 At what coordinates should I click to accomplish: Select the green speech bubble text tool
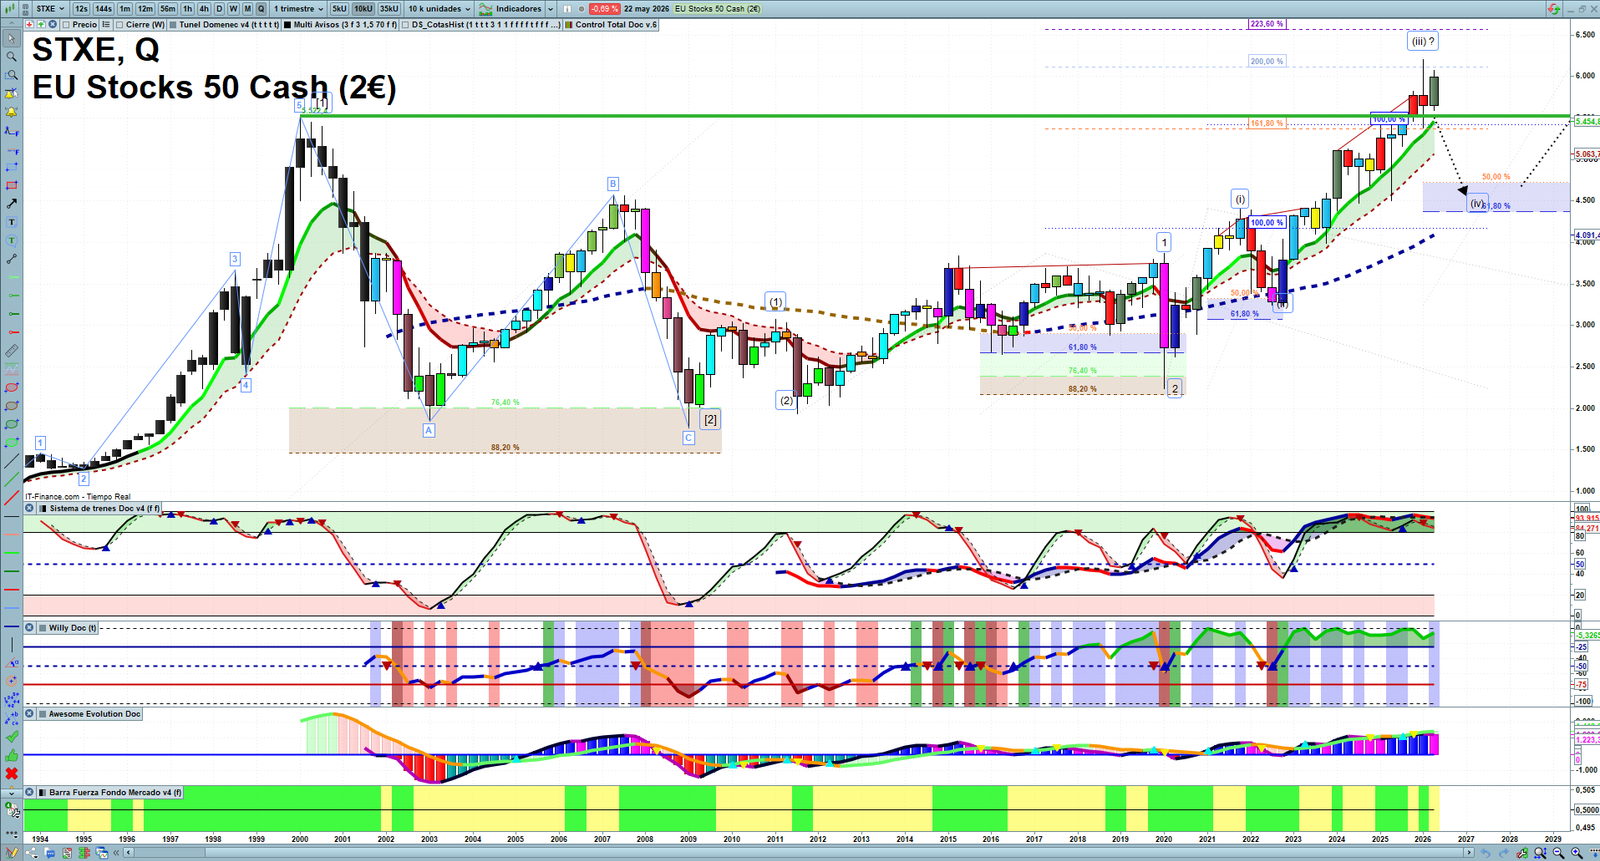[x=12, y=240]
